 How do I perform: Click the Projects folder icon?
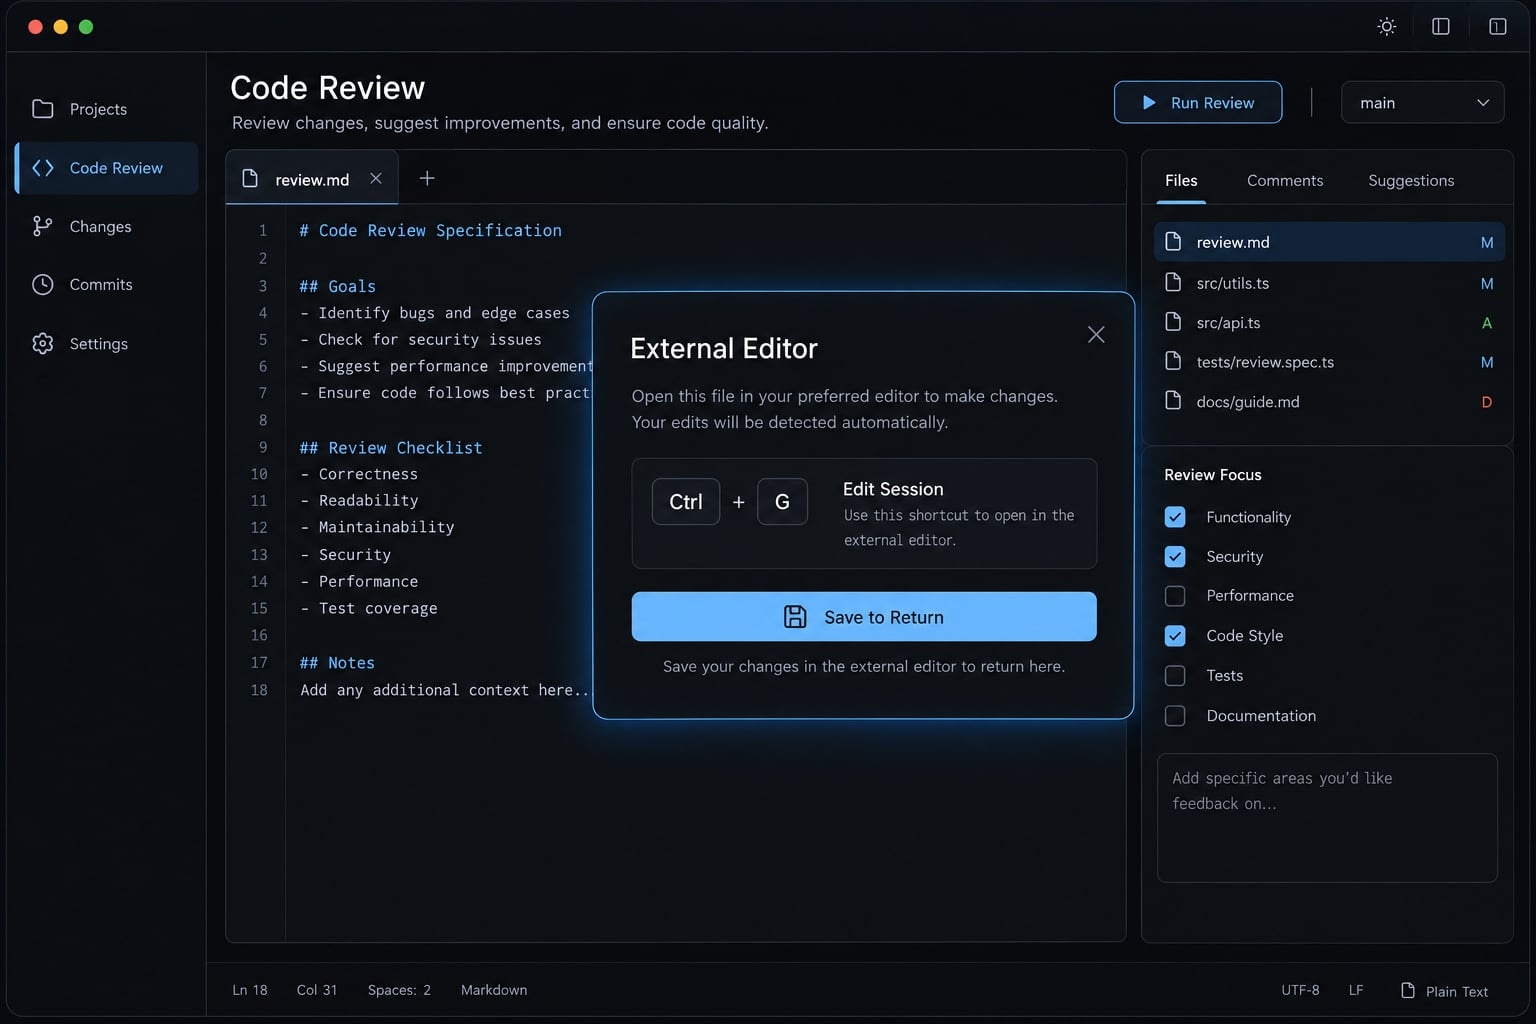tap(43, 109)
